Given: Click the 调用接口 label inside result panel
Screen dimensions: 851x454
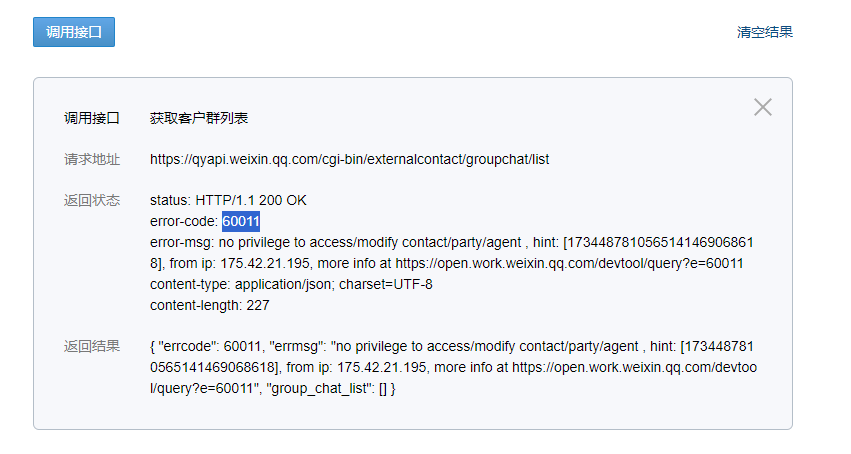Looking at the screenshot, I should [92, 118].
